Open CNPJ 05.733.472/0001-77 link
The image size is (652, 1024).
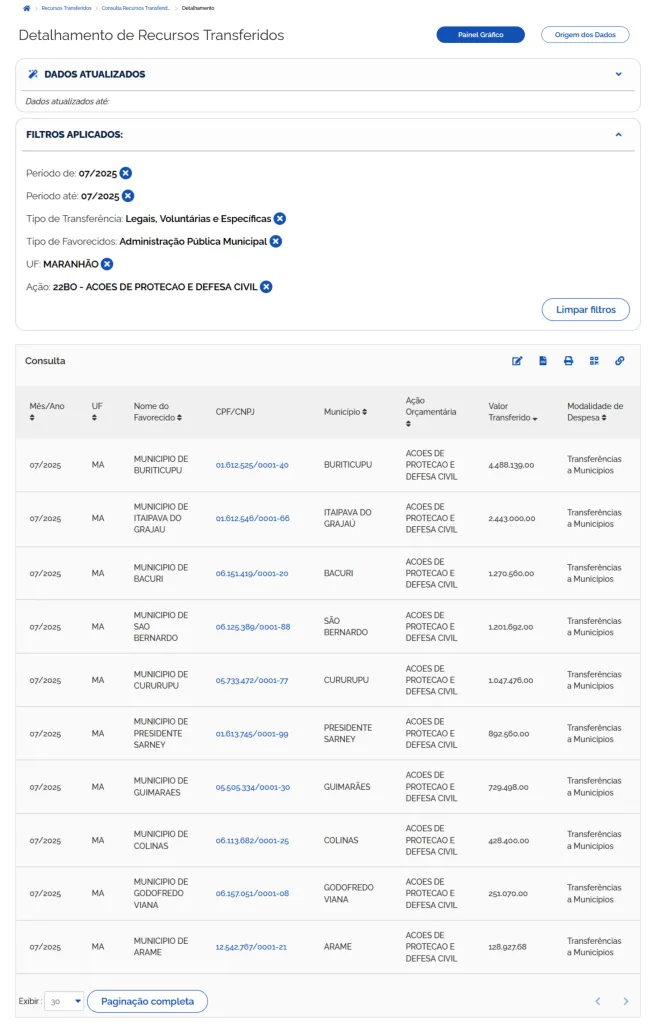(252, 680)
